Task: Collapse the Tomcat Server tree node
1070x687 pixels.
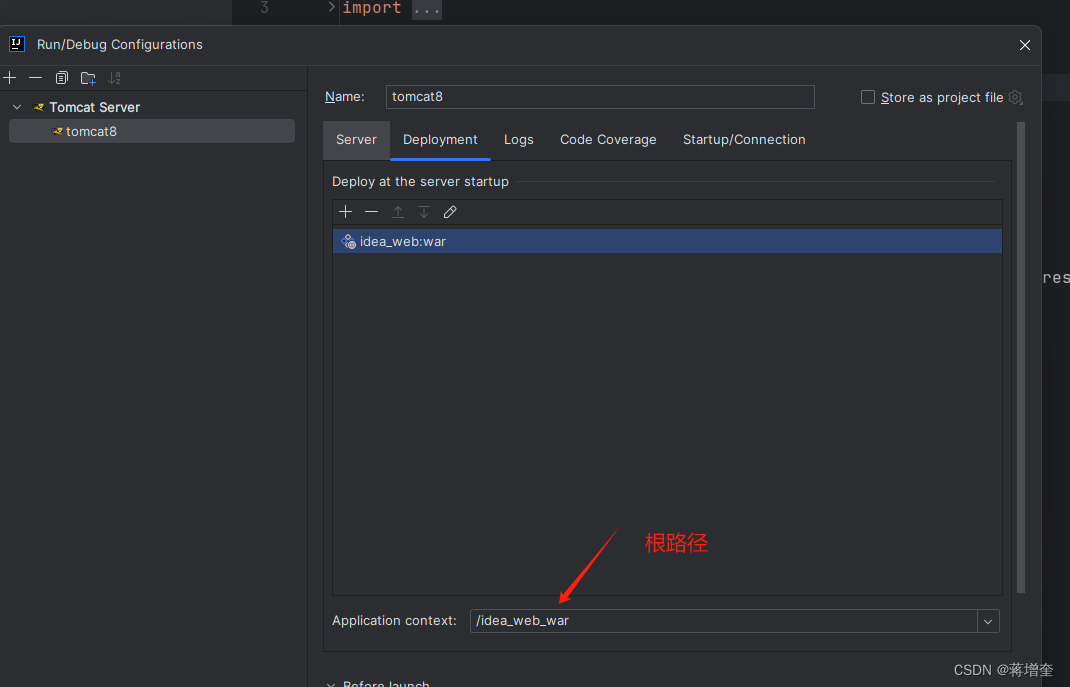Action: [x=17, y=107]
